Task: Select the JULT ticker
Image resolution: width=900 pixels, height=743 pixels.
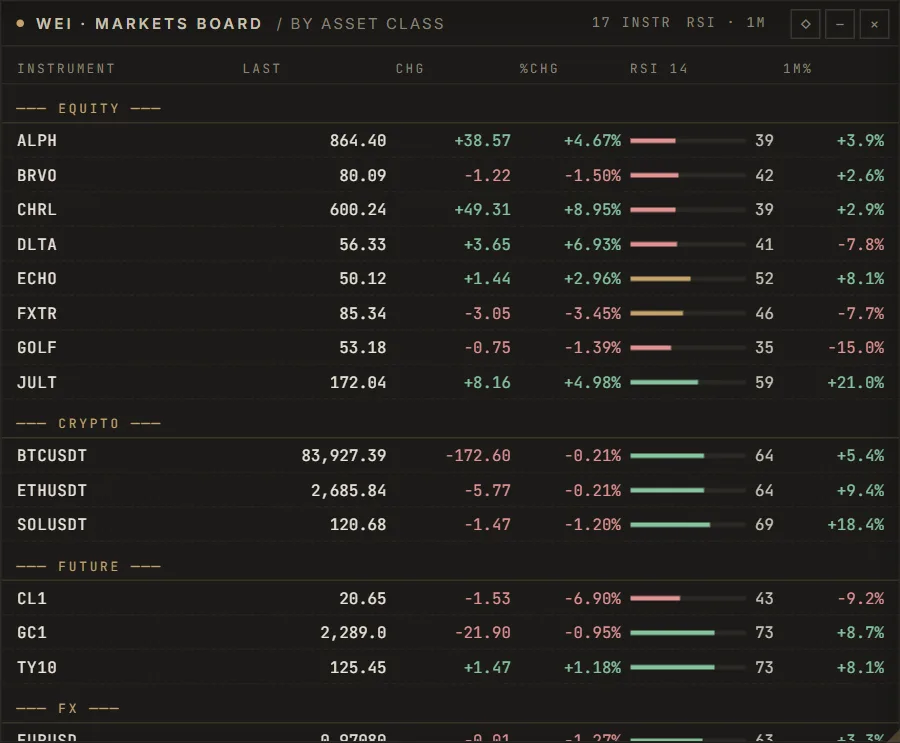Action: coord(37,382)
